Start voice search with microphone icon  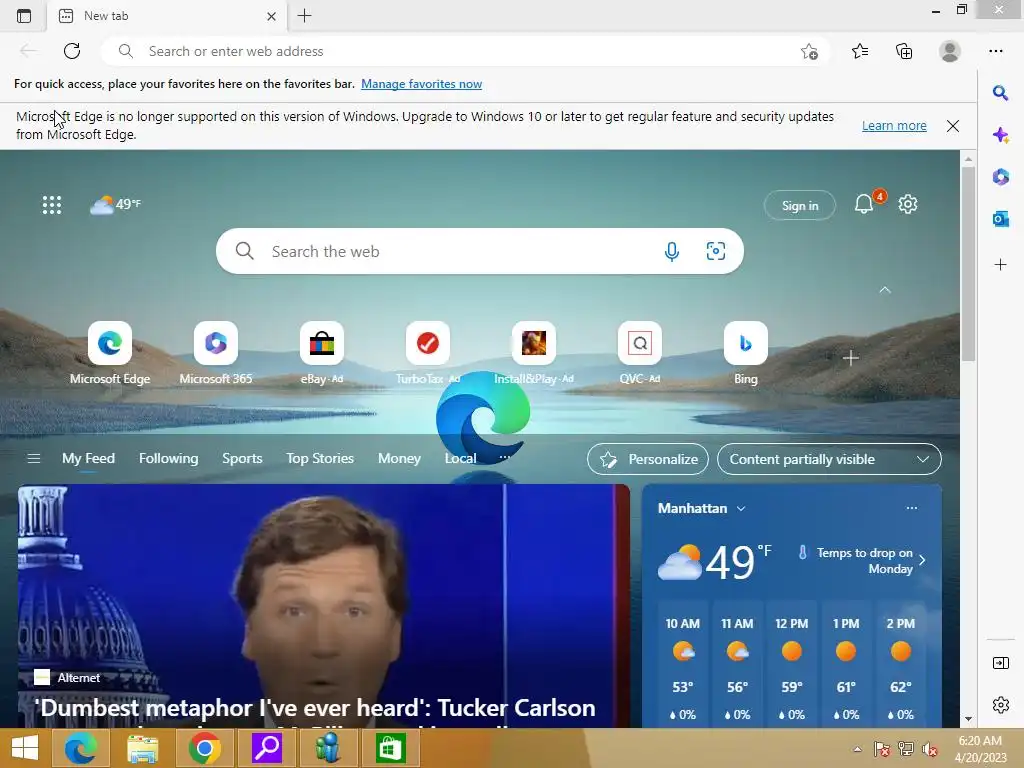(x=671, y=251)
